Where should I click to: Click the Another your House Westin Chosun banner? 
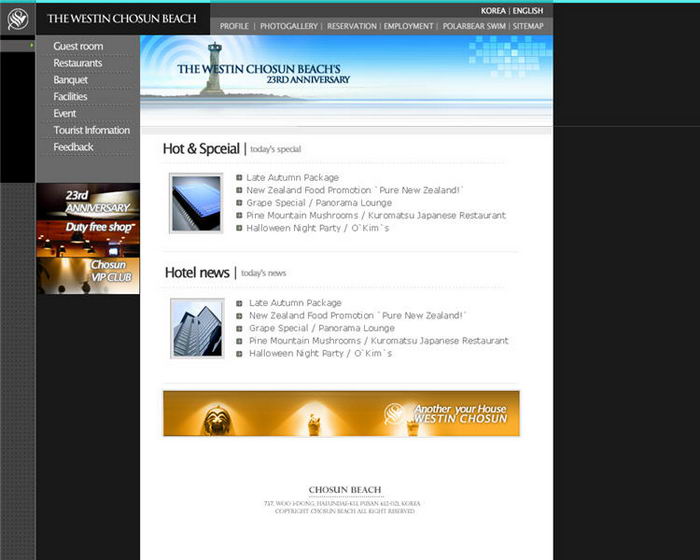tap(341, 414)
